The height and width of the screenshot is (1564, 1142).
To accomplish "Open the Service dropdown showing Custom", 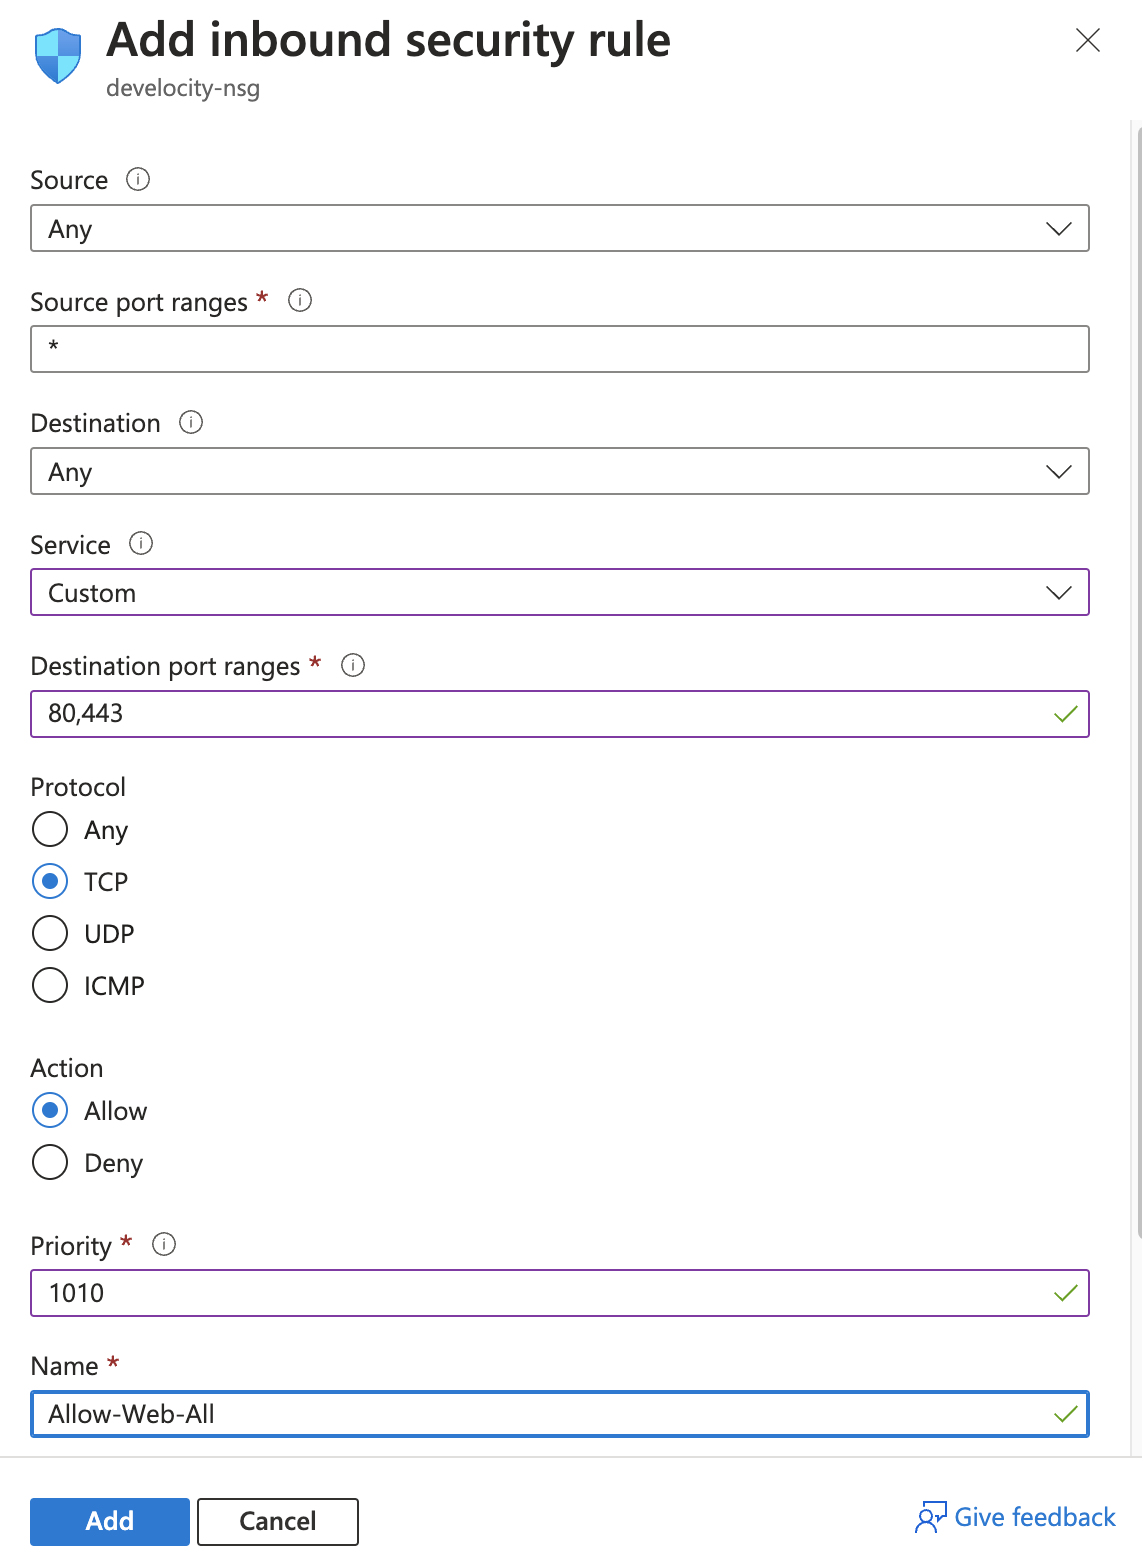I will 559,593.
